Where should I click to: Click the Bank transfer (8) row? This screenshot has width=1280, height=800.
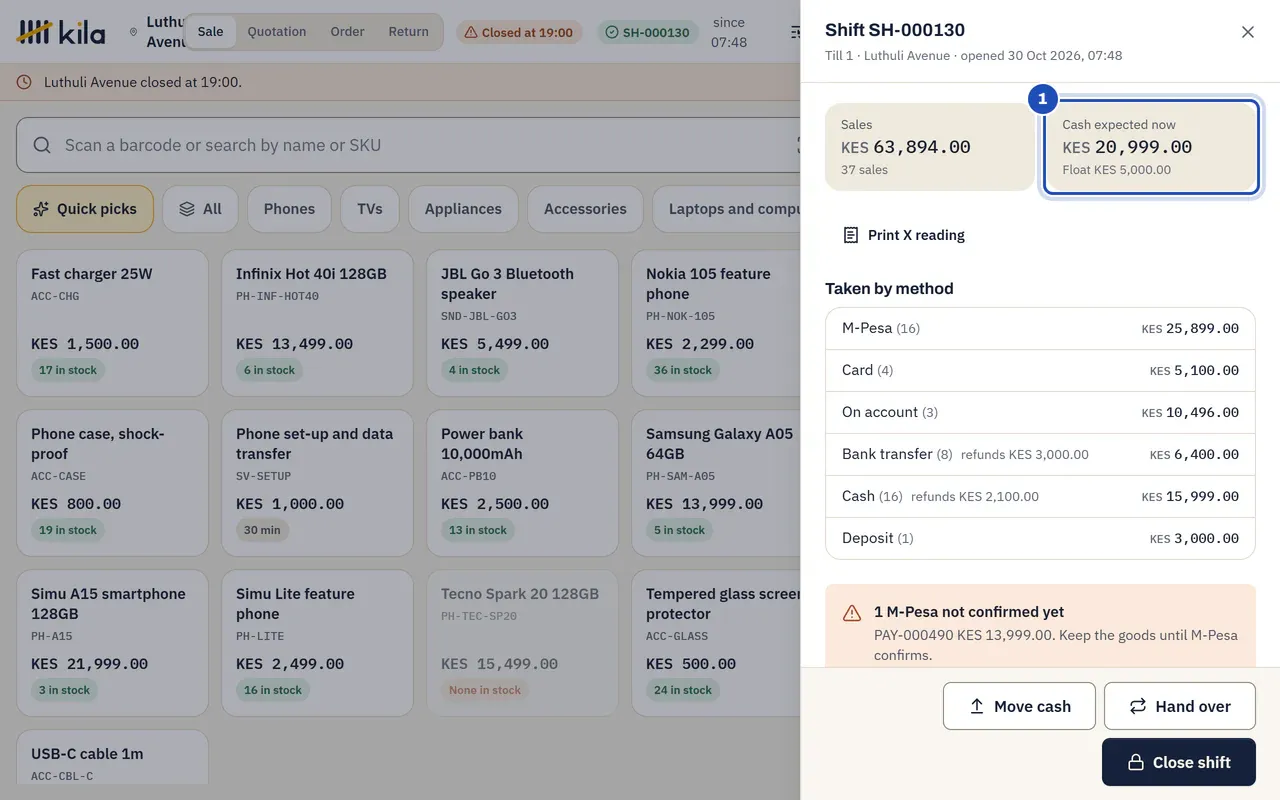[x=1040, y=454]
